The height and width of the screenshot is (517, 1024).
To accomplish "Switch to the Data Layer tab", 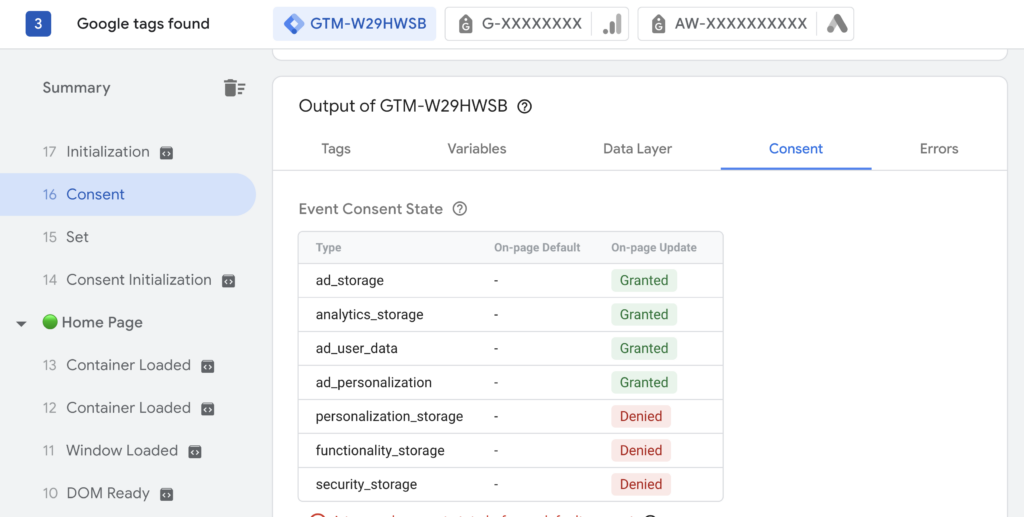I will tap(637, 149).
